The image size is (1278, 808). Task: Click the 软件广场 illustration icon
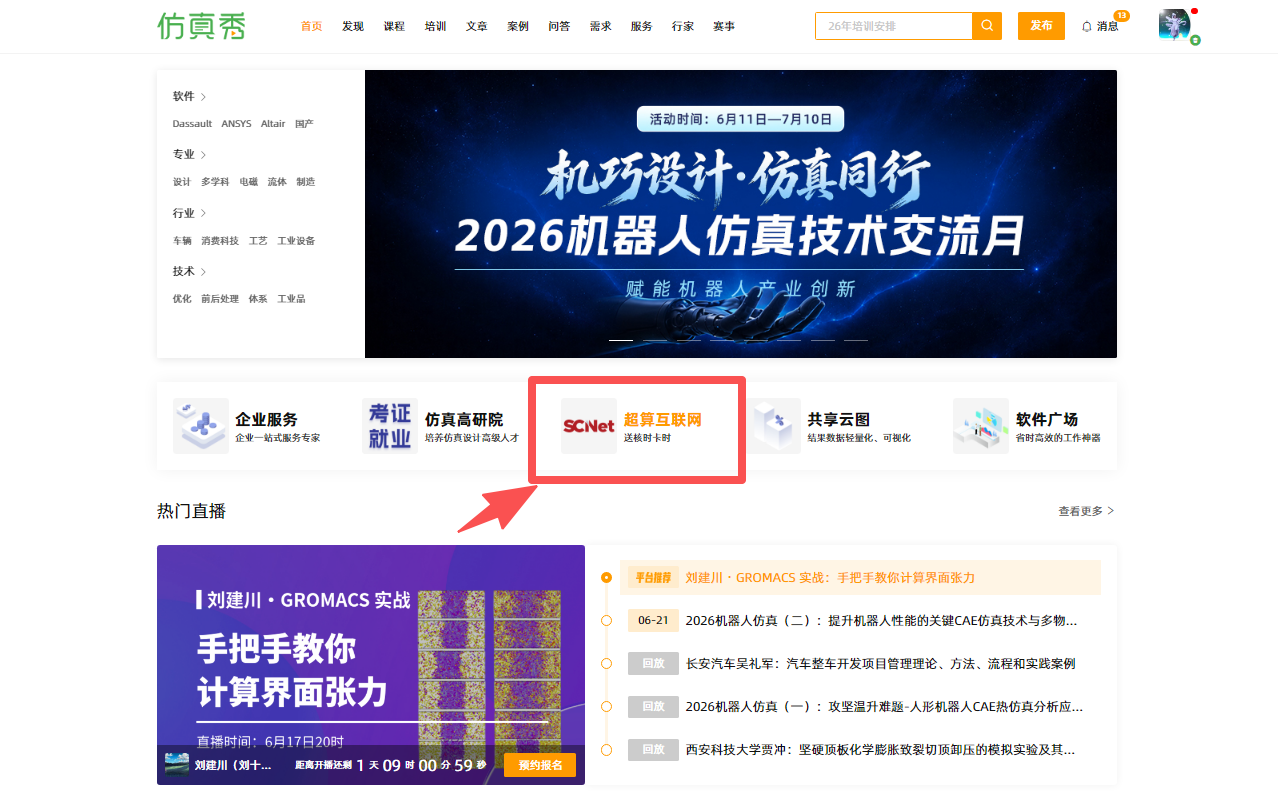point(981,426)
